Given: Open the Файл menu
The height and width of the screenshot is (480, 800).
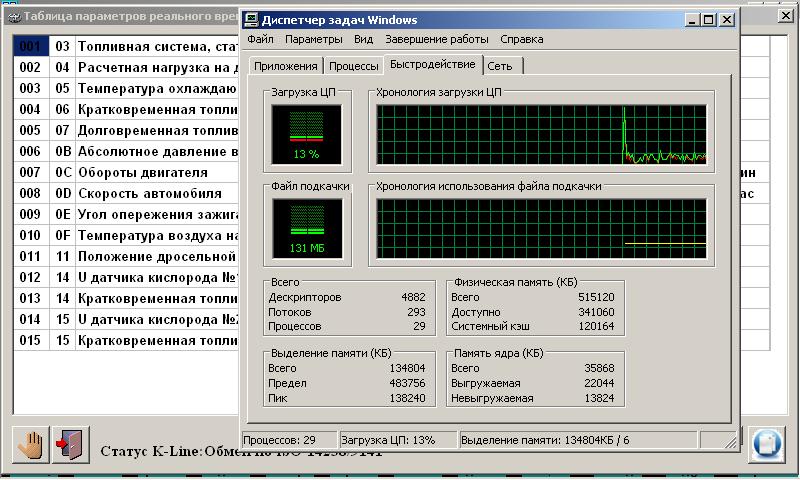Looking at the screenshot, I should [260, 40].
